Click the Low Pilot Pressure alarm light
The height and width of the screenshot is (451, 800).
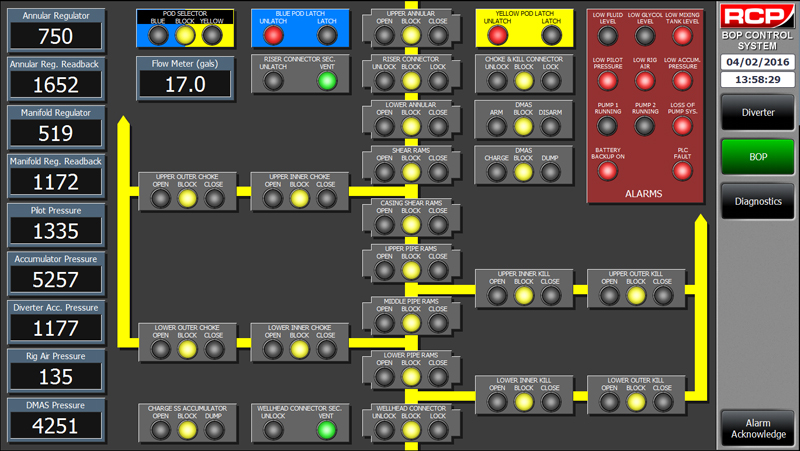pyautogui.click(x=604, y=81)
